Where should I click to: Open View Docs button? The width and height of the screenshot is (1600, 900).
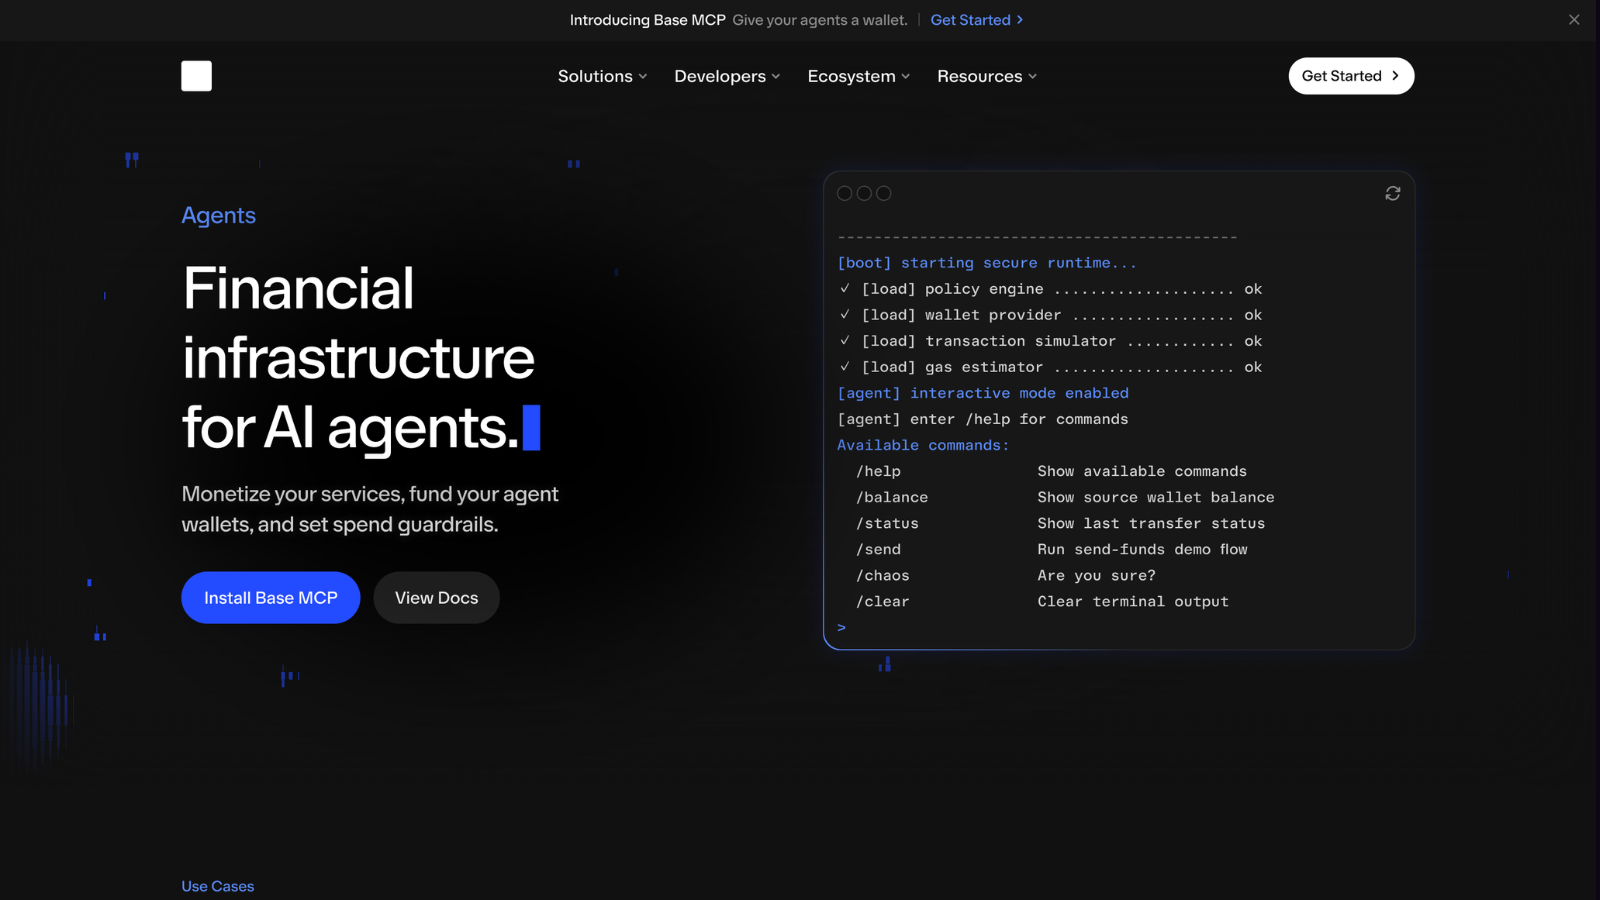(x=436, y=598)
